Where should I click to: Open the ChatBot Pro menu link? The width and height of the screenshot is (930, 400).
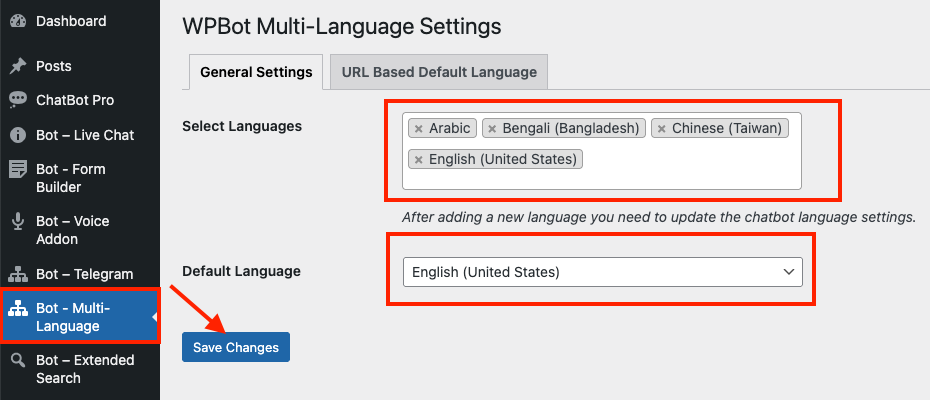click(75, 100)
